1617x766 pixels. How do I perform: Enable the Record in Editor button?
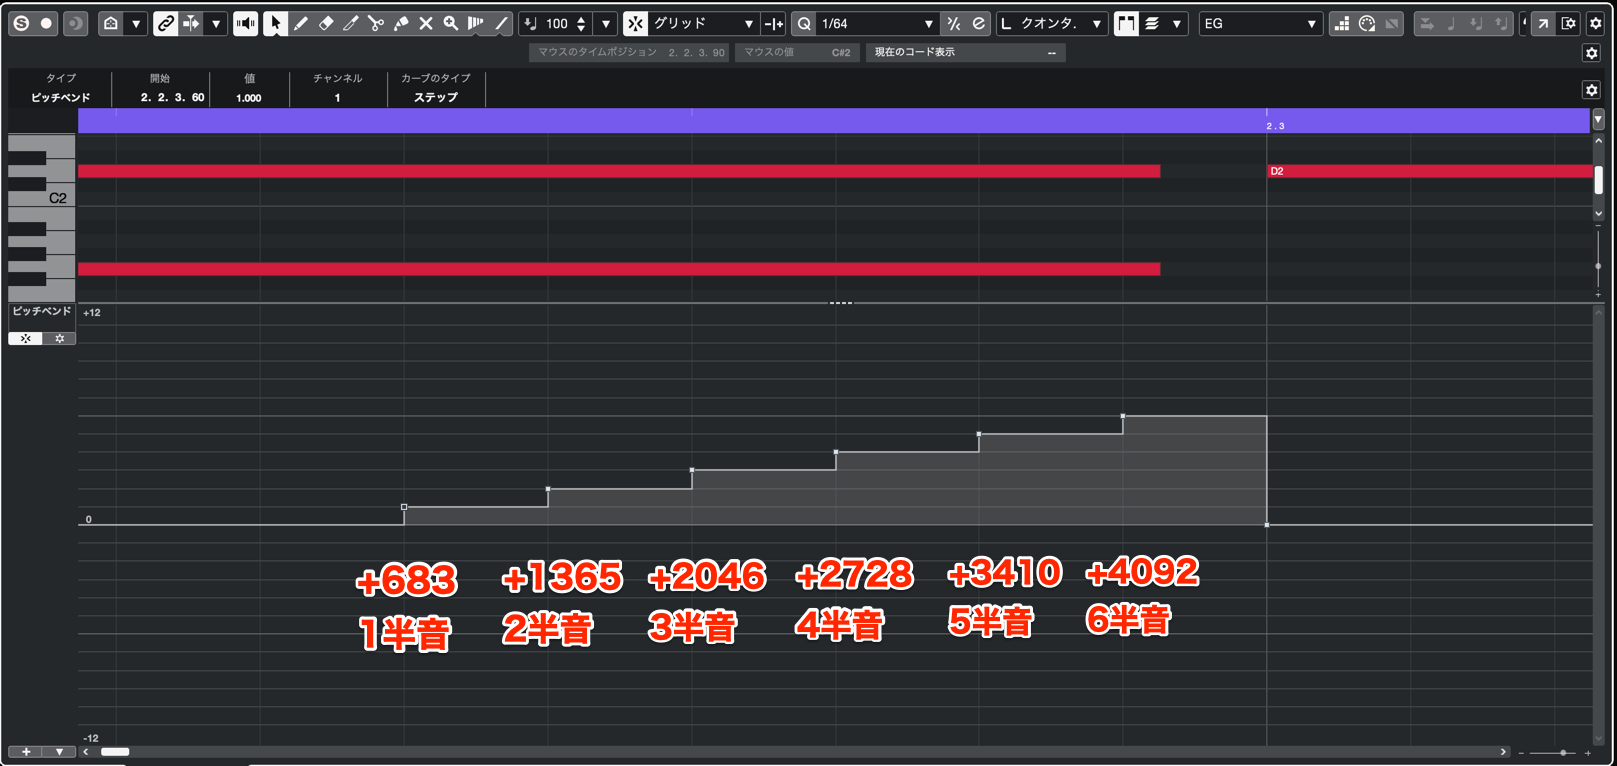coord(47,23)
